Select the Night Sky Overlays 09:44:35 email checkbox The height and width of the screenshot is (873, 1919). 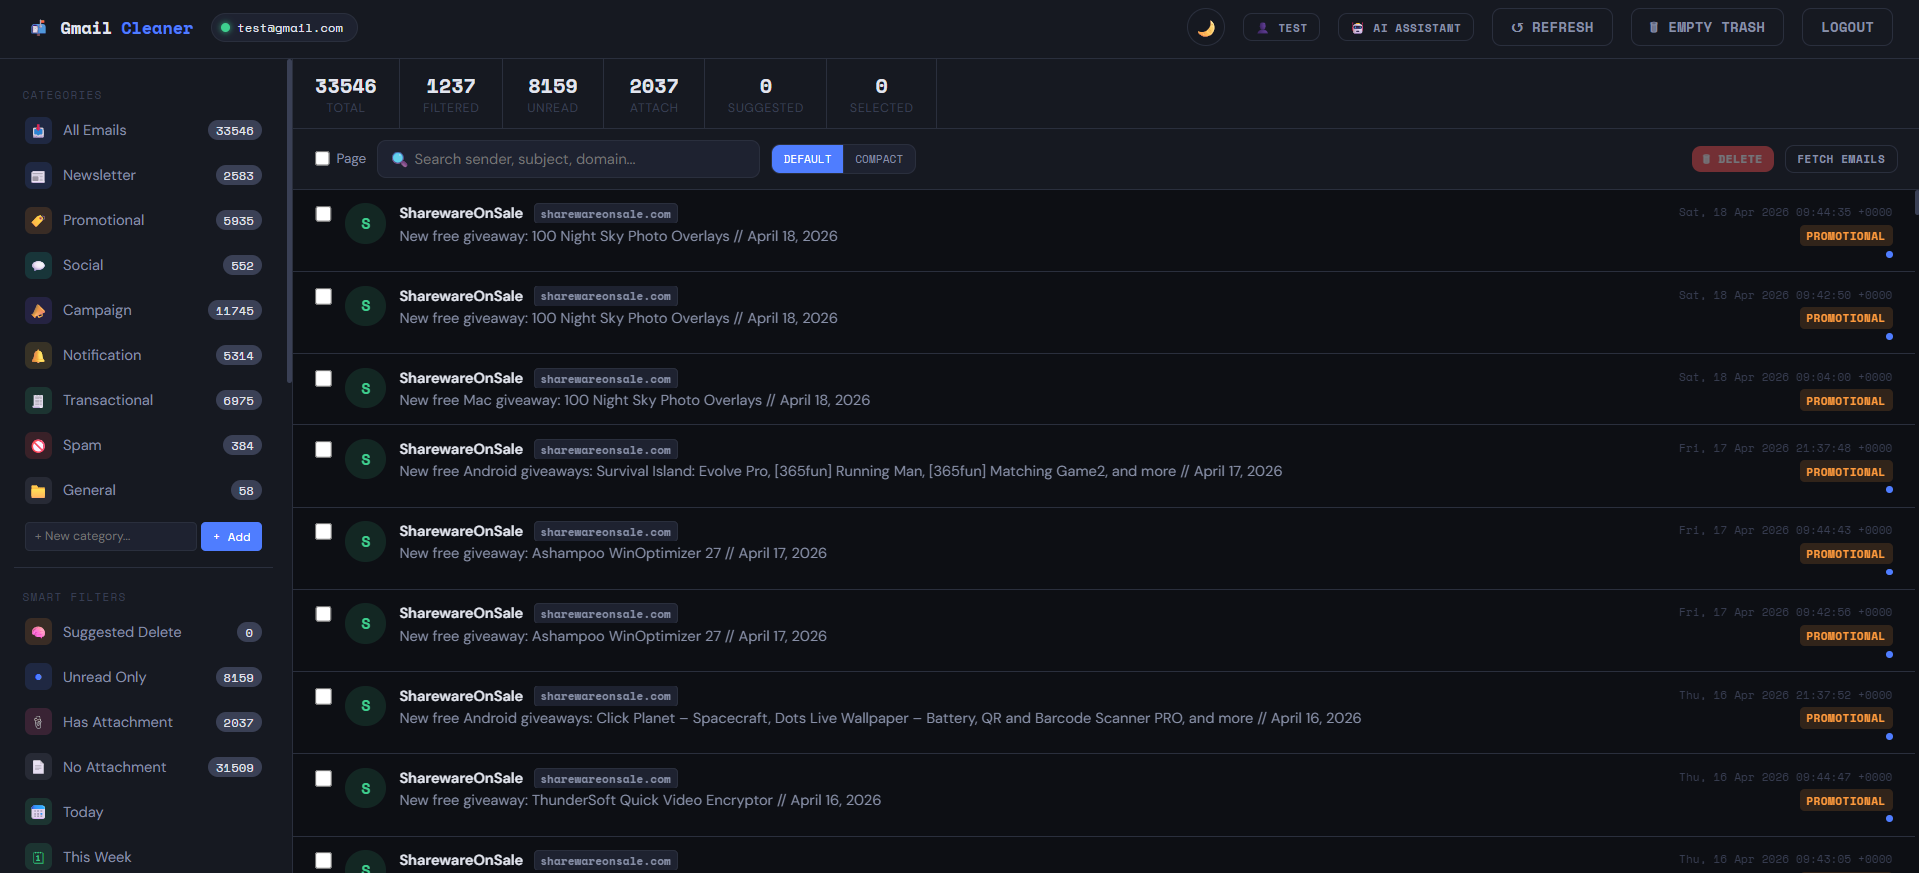tap(323, 214)
